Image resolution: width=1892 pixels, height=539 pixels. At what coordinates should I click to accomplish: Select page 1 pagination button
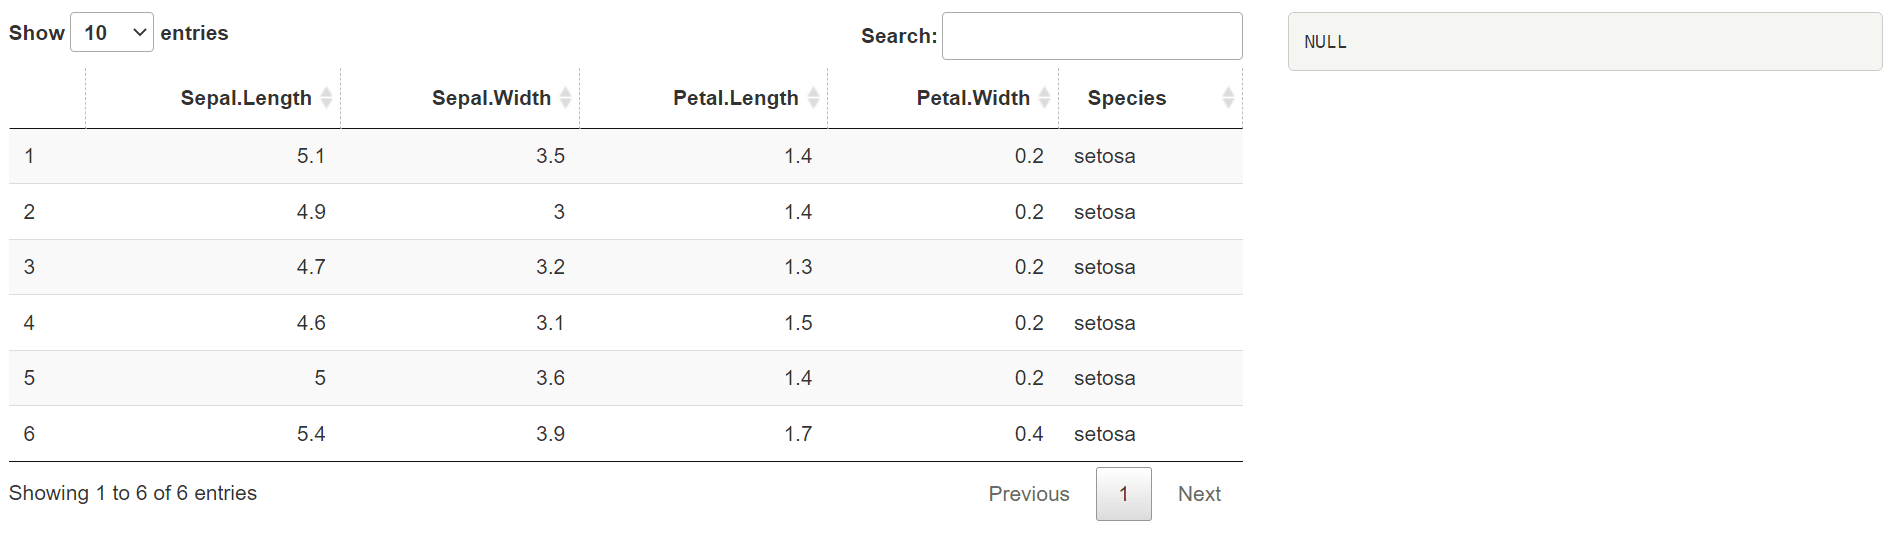(x=1124, y=494)
